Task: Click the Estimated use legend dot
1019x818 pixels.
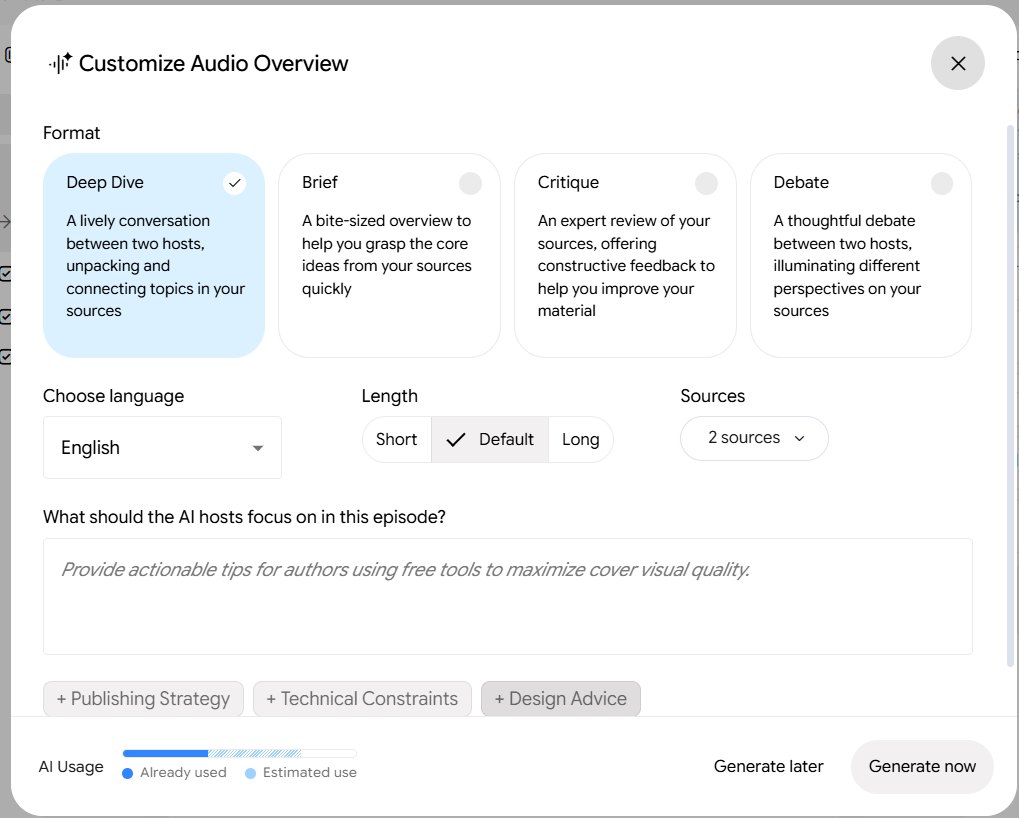Action: pos(250,773)
